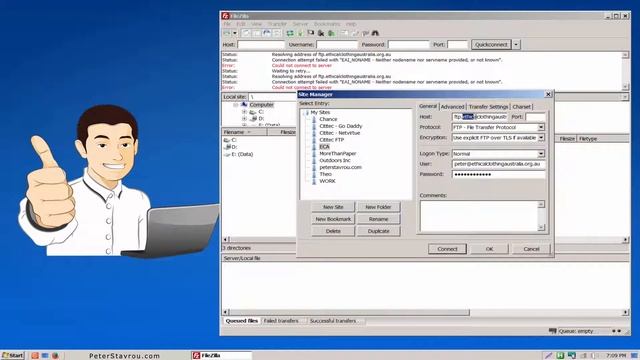Open the Failed transfers tab

click(x=281, y=321)
